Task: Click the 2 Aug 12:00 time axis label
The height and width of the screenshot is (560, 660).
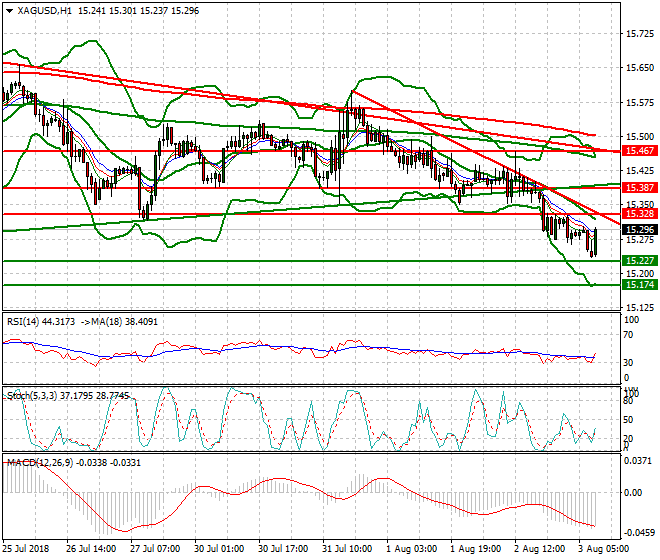Action: (x=540, y=549)
